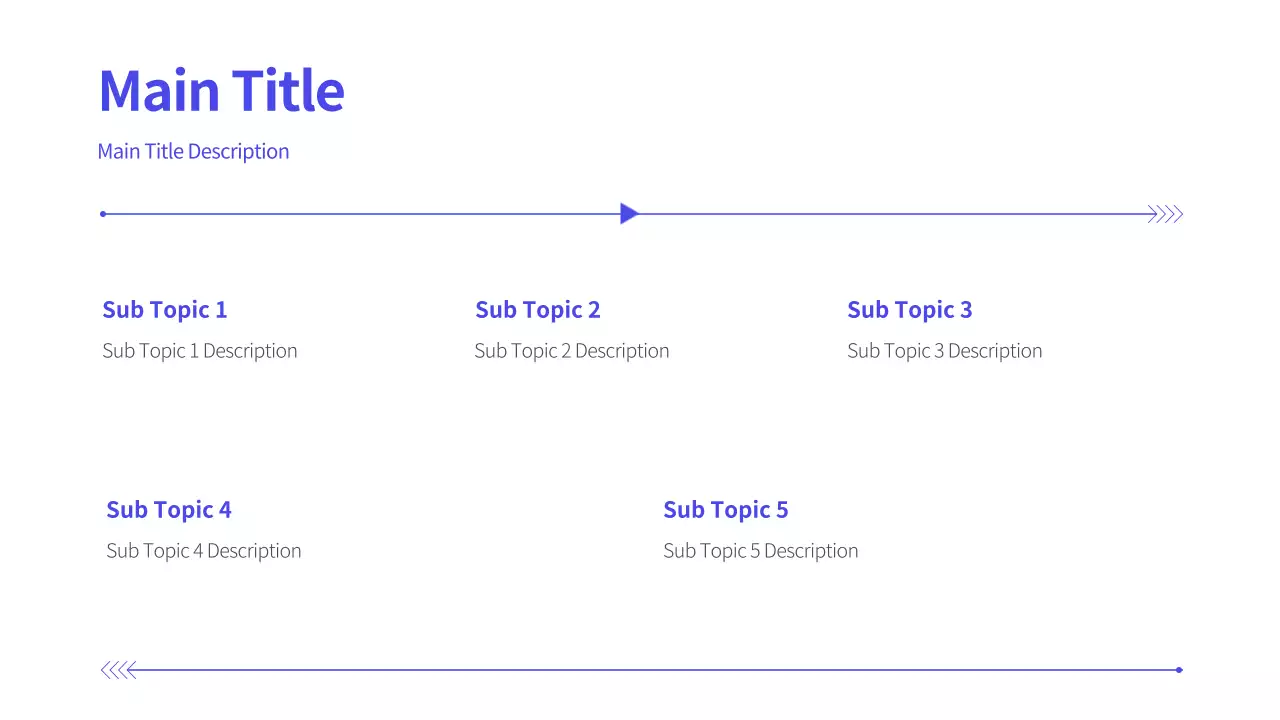The width and height of the screenshot is (1280, 720).
Task: Select the Sub Topic 3 heading
Action: 909,310
